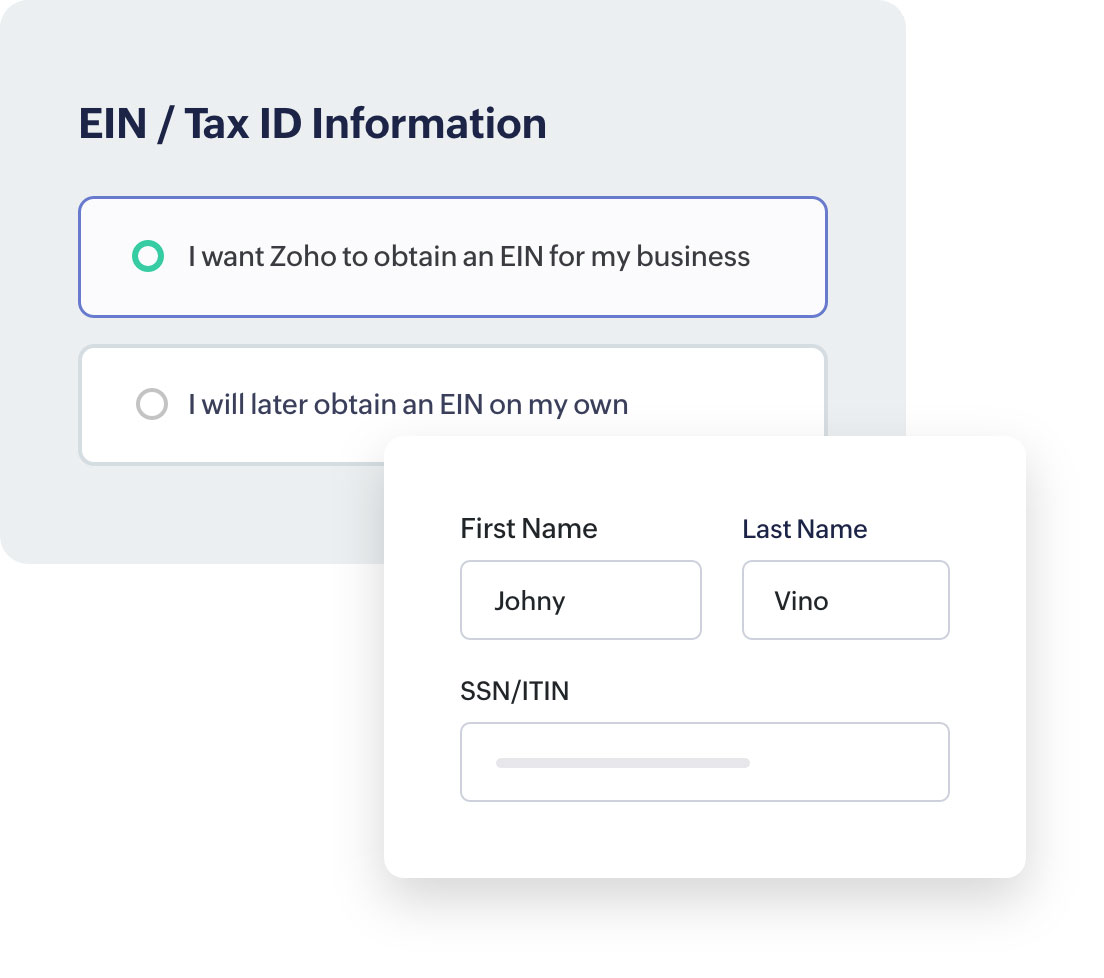Click the First Name label
The width and height of the screenshot is (1104, 978).
[x=528, y=528]
